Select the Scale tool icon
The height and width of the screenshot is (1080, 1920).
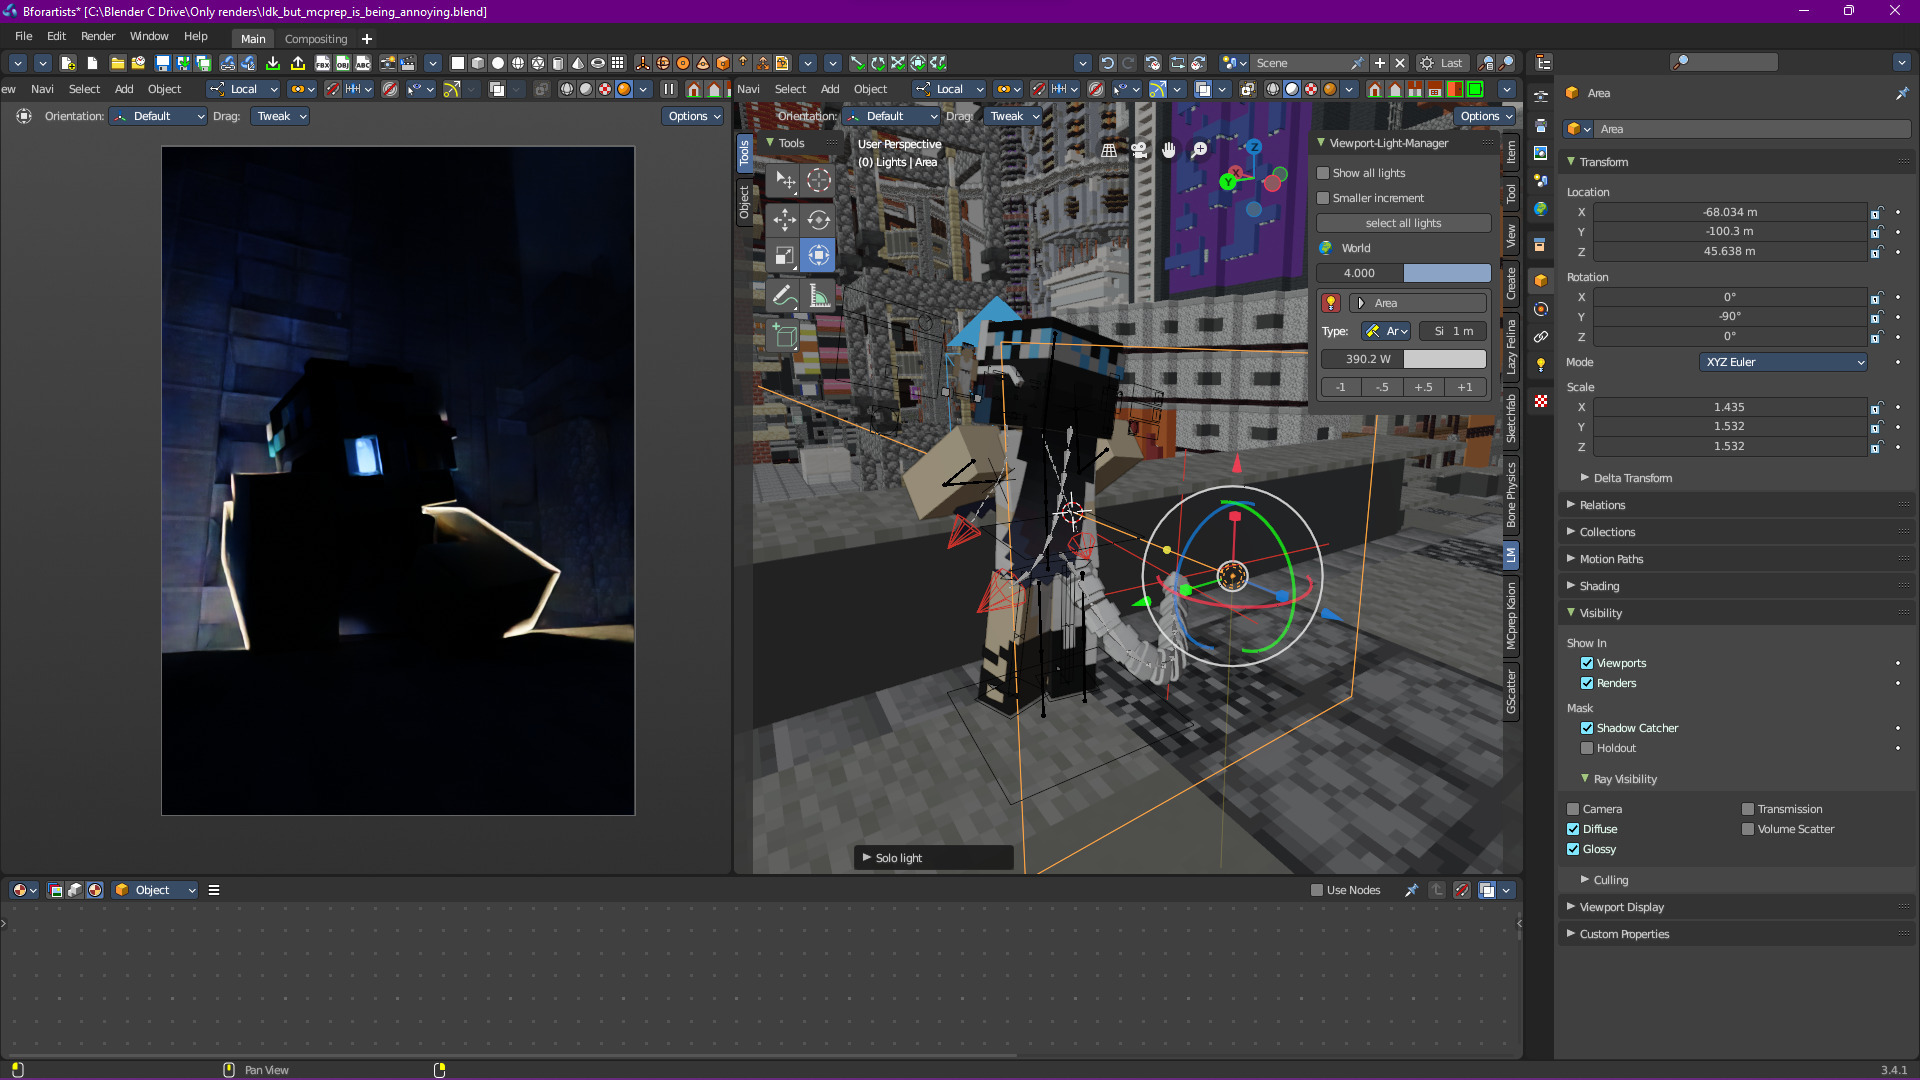click(785, 255)
